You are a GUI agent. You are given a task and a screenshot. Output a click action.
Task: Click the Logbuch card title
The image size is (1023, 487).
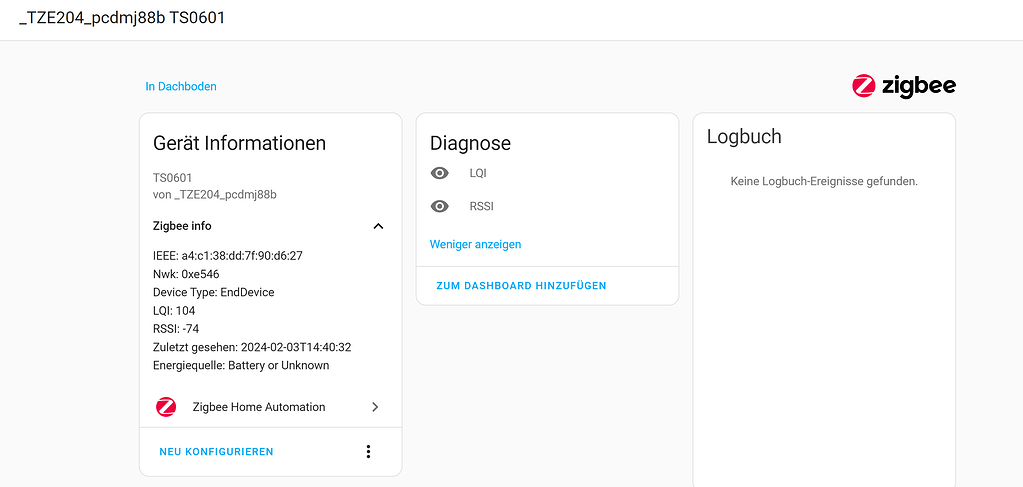pos(744,136)
